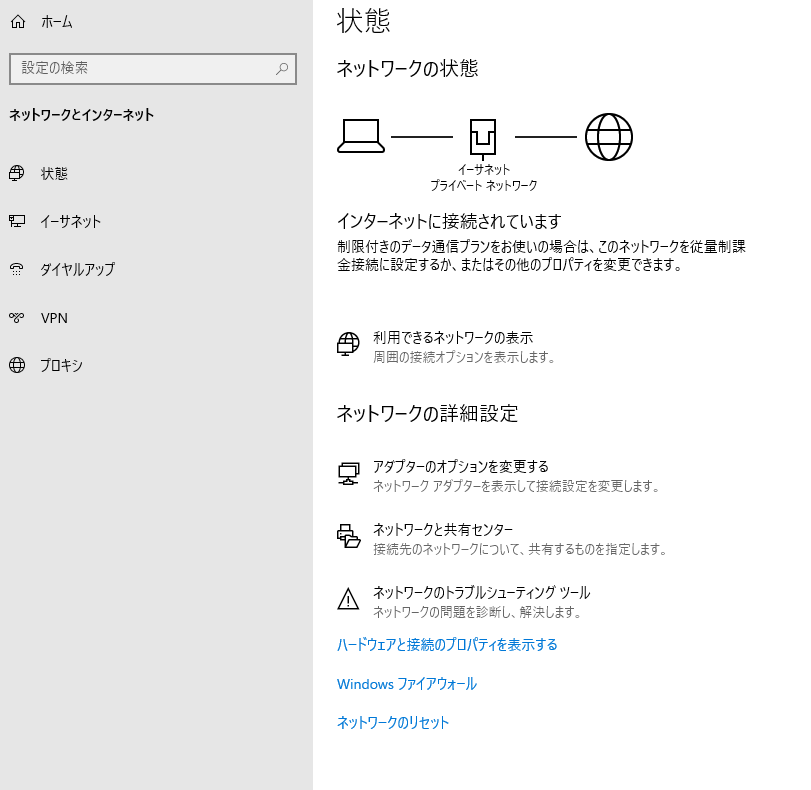Click the VPN icon in sidebar
This screenshot has height=790, width=811.
17,317
